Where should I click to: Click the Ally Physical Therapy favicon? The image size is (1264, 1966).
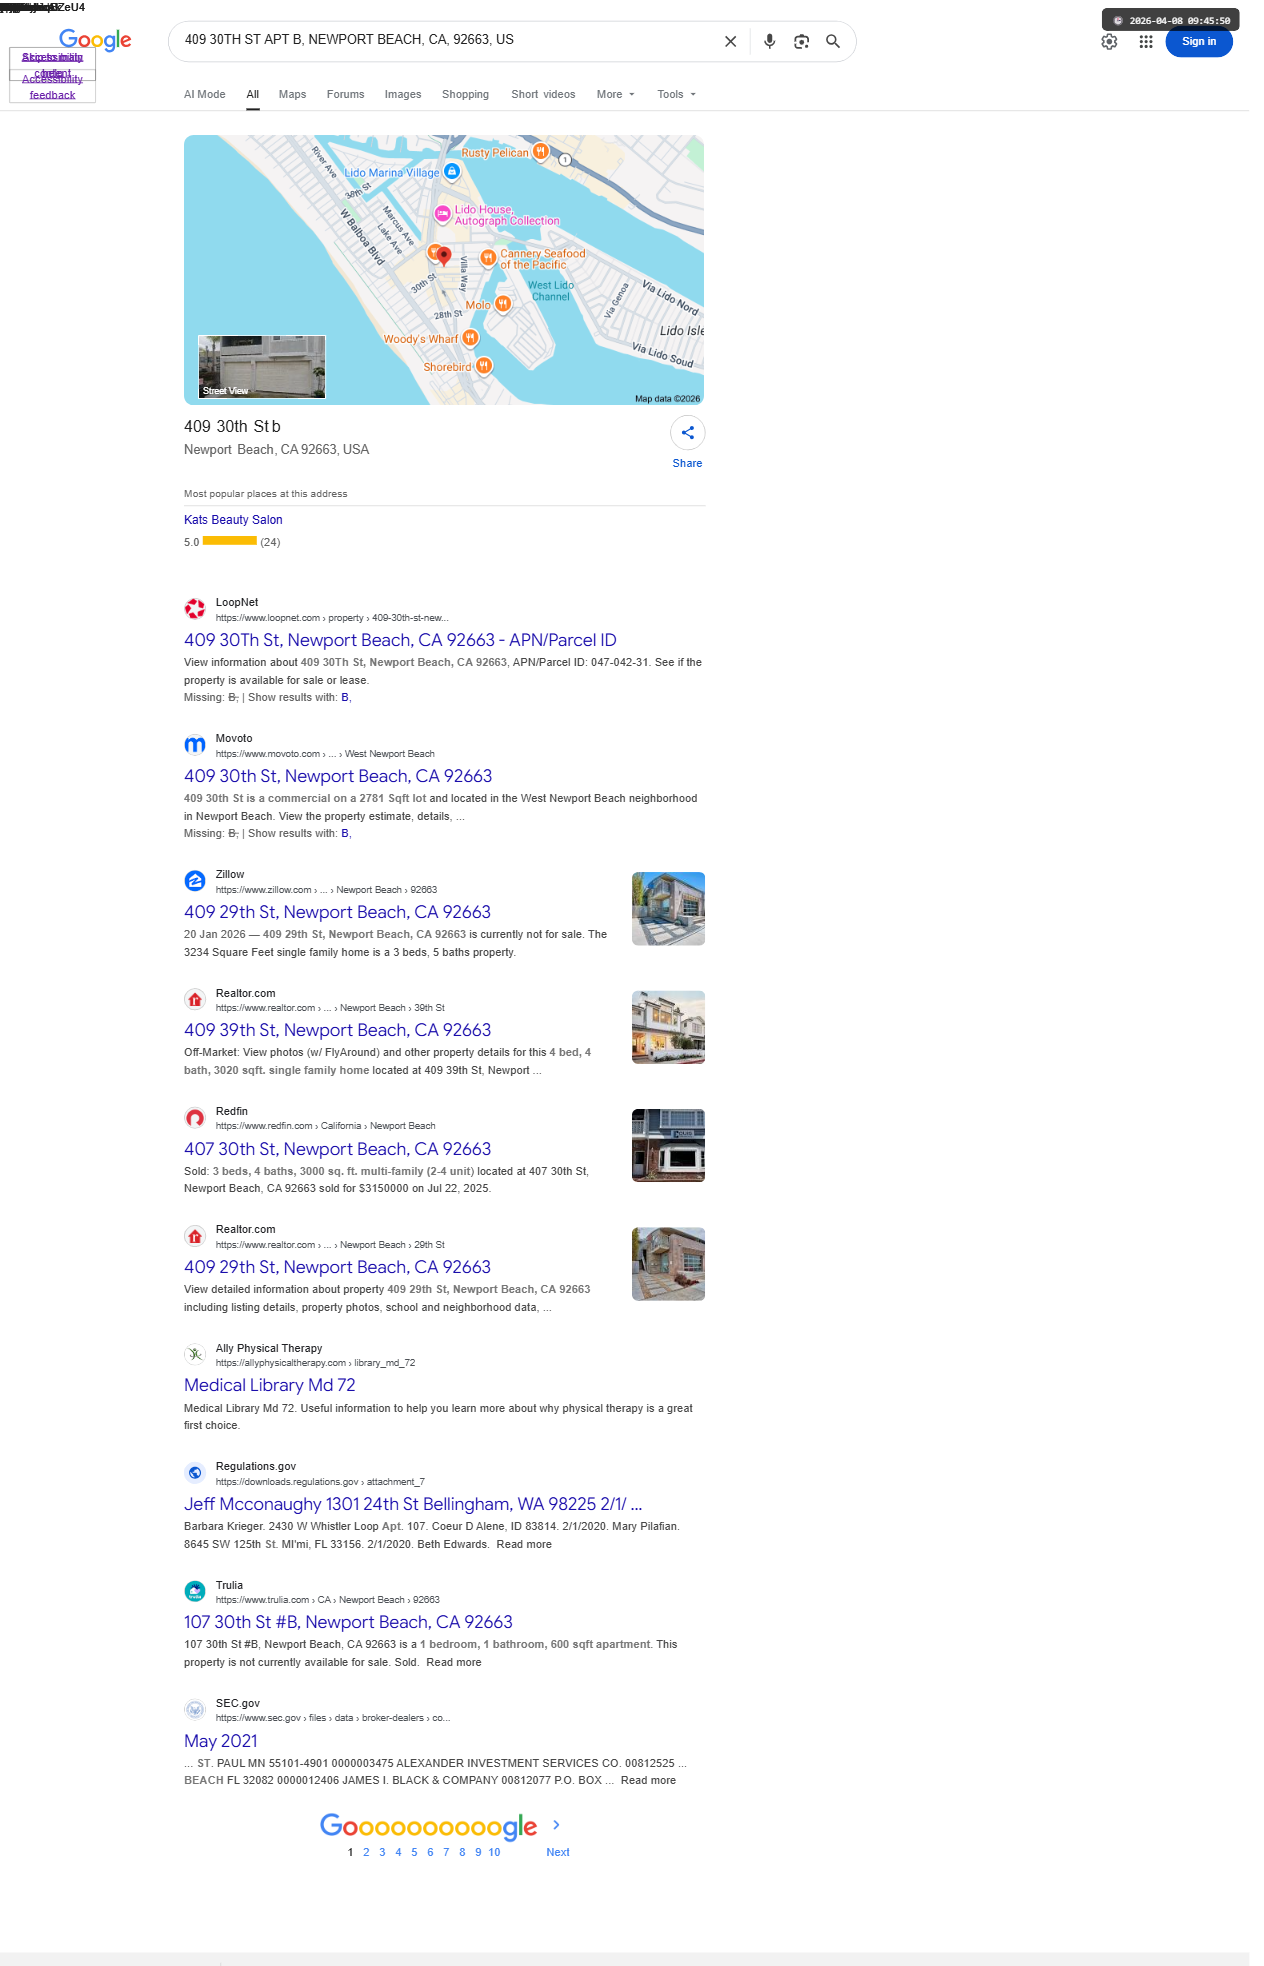[x=195, y=1354]
